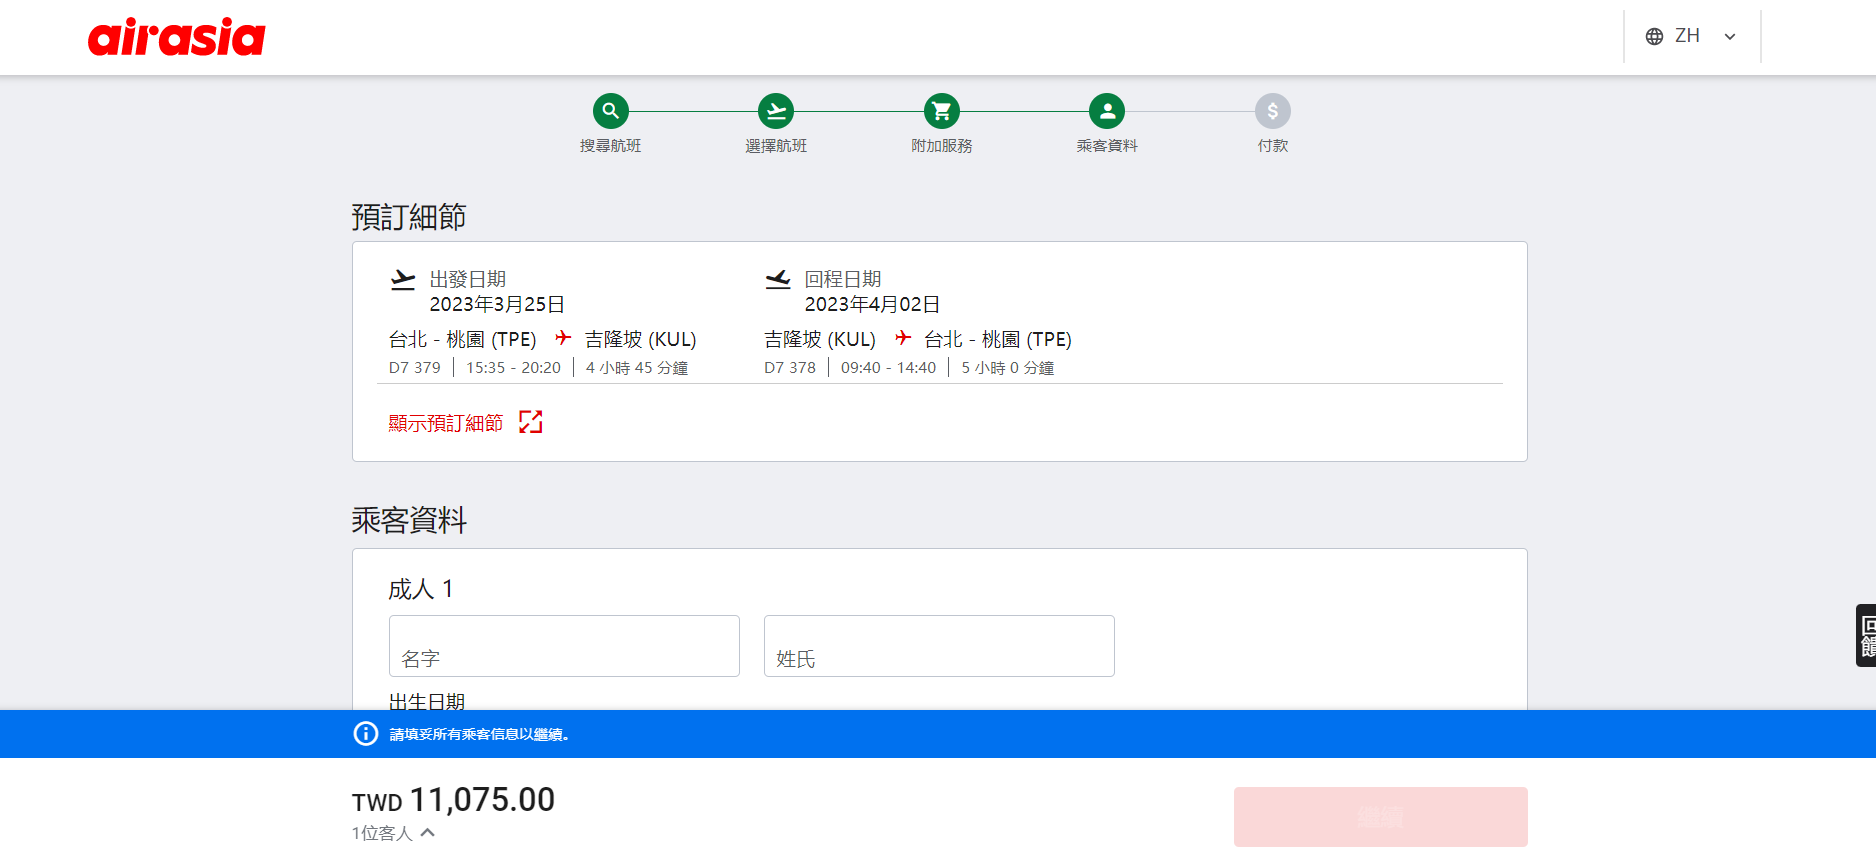Focus the 姓氏 last name field
1876x853 pixels.
pos(939,646)
